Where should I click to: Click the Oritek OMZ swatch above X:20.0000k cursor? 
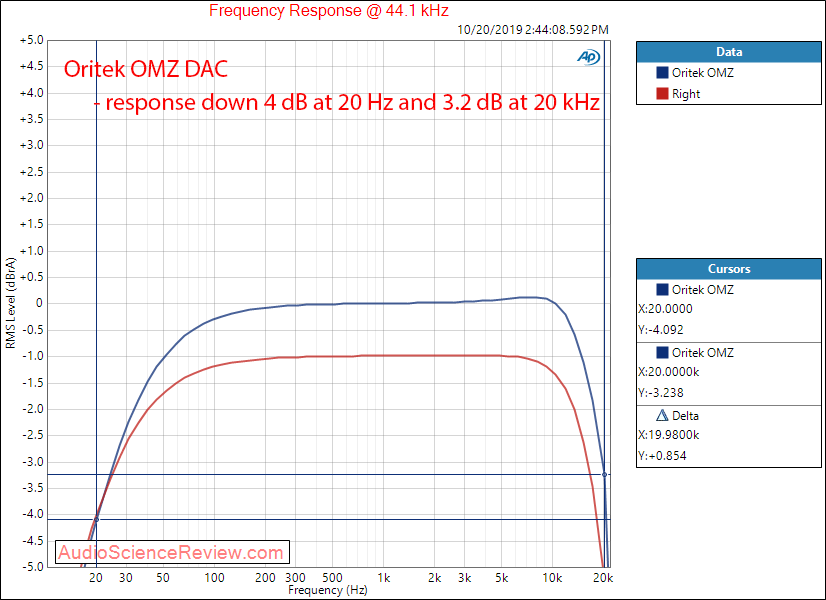(662, 352)
